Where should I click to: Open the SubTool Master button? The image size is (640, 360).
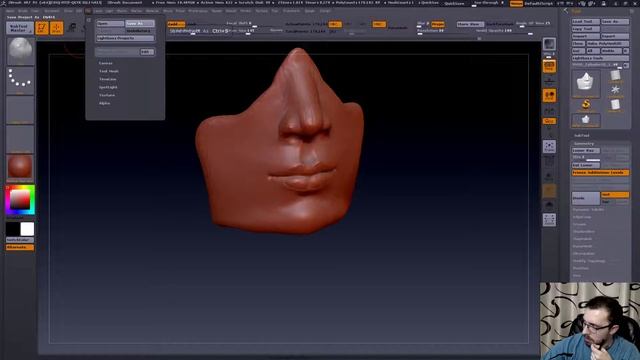pos(20,28)
